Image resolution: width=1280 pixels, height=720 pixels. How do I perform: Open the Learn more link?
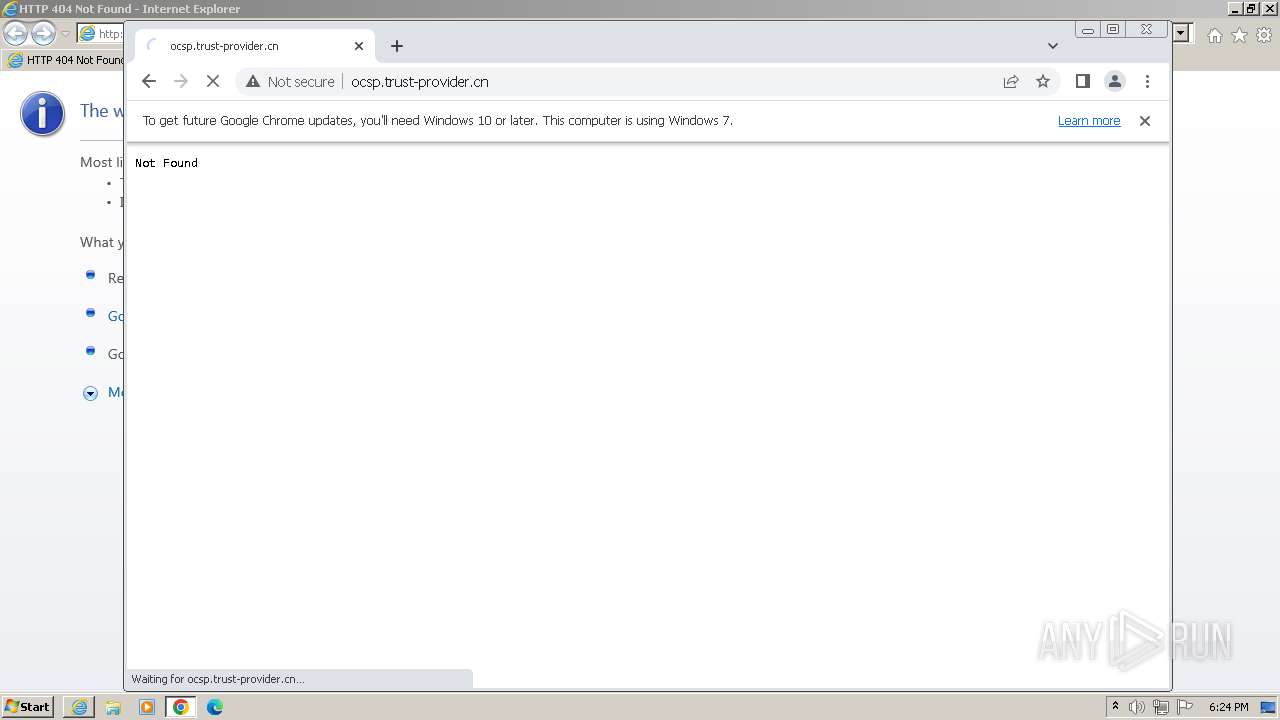(x=1089, y=121)
